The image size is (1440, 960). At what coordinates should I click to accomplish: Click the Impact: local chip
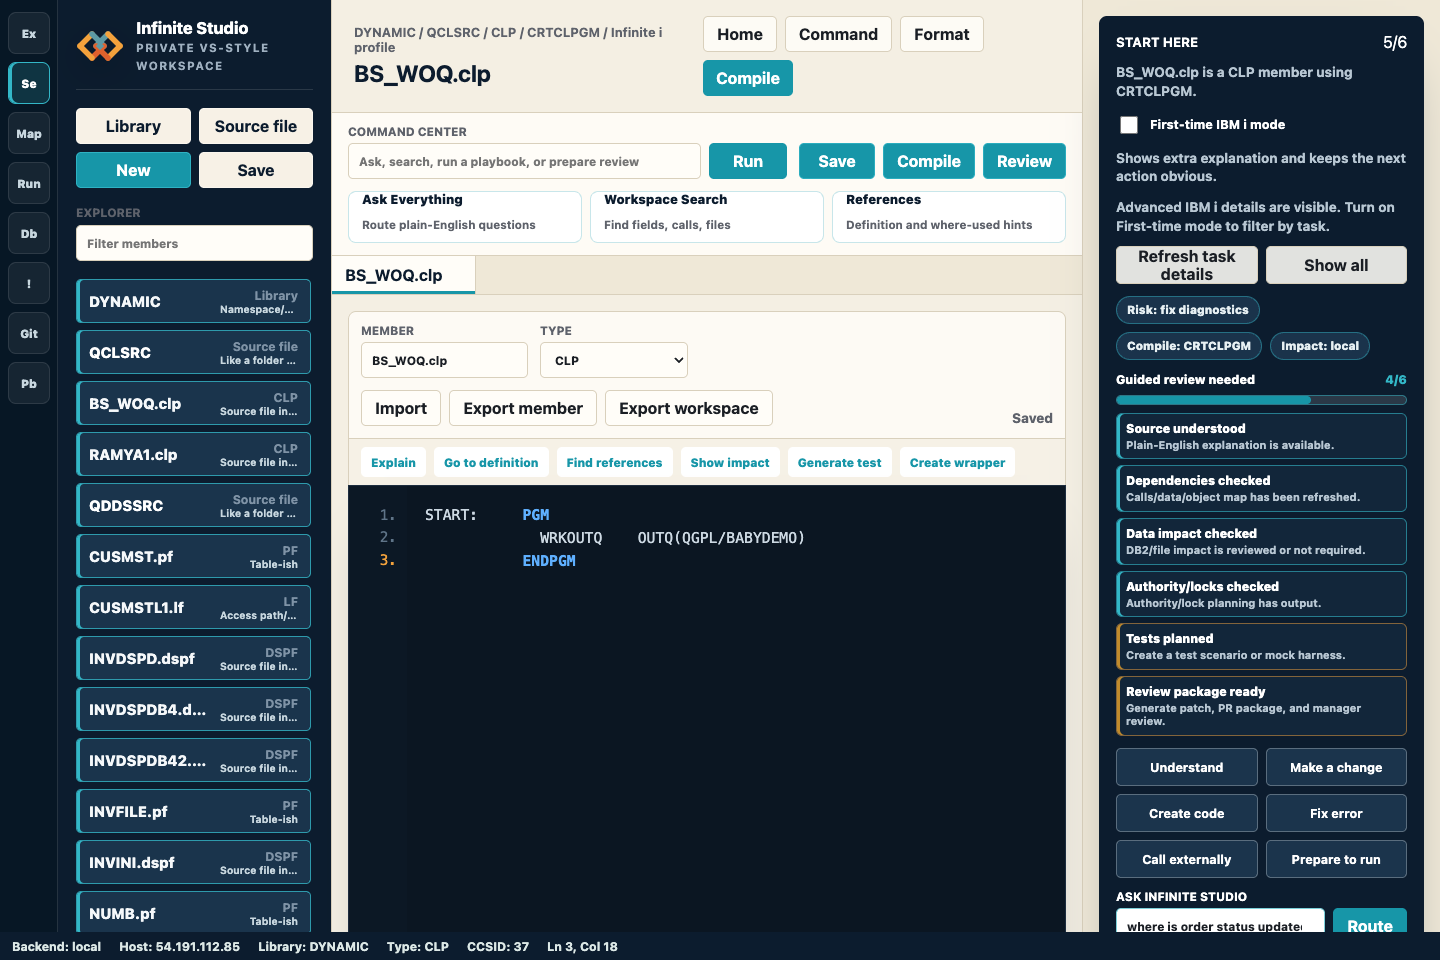(1320, 346)
